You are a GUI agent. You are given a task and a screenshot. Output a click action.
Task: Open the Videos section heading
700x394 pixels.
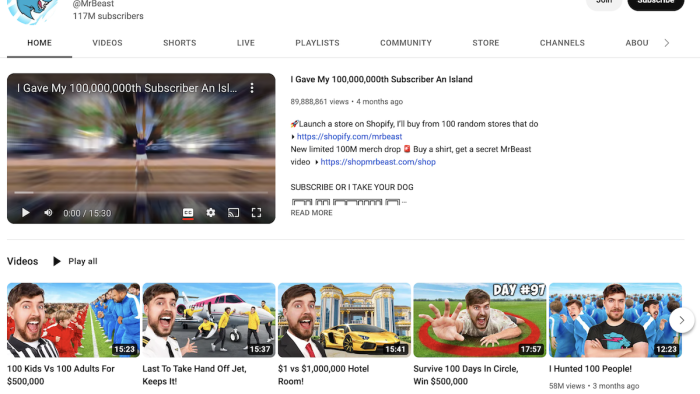pos(22,261)
